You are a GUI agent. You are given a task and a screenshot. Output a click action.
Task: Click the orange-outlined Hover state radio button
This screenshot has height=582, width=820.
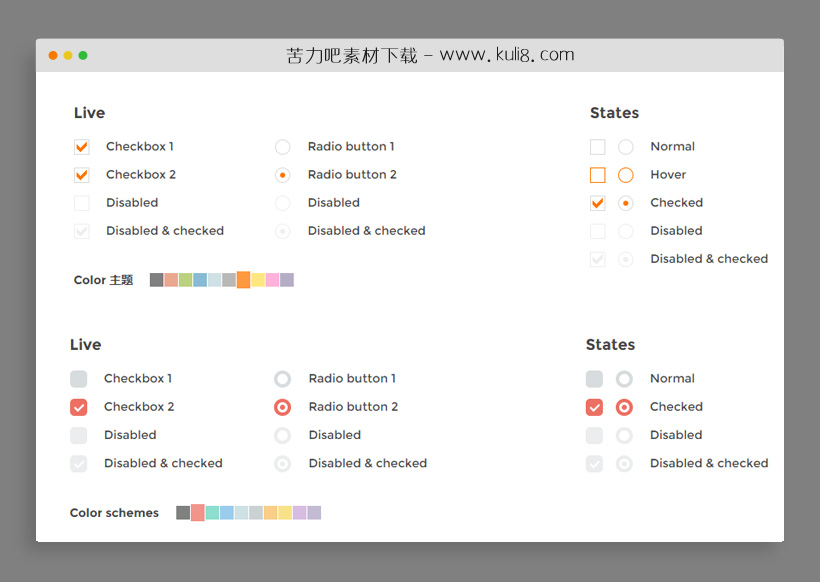pyautogui.click(x=626, y=175)
